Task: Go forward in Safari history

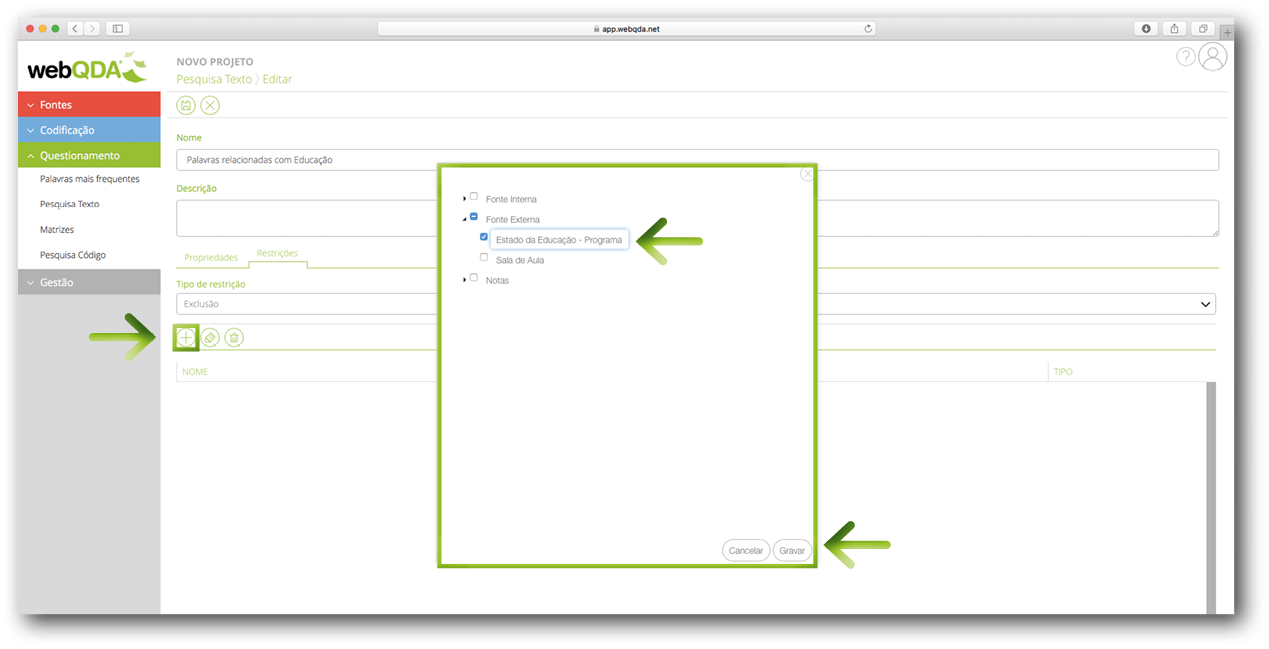Action: pos(92,29)
